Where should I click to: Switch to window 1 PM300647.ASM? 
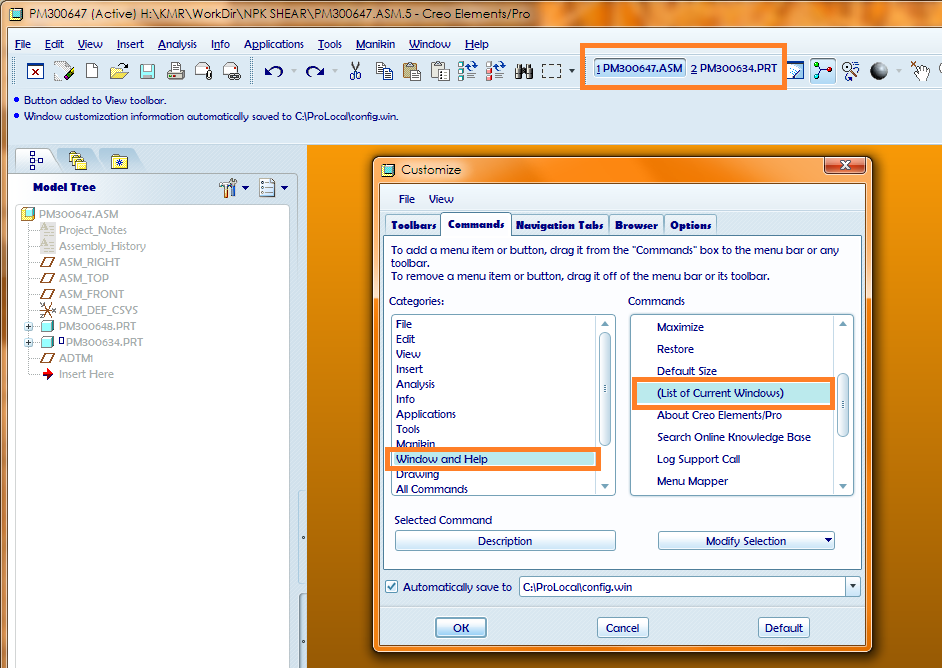click(639, 68)
